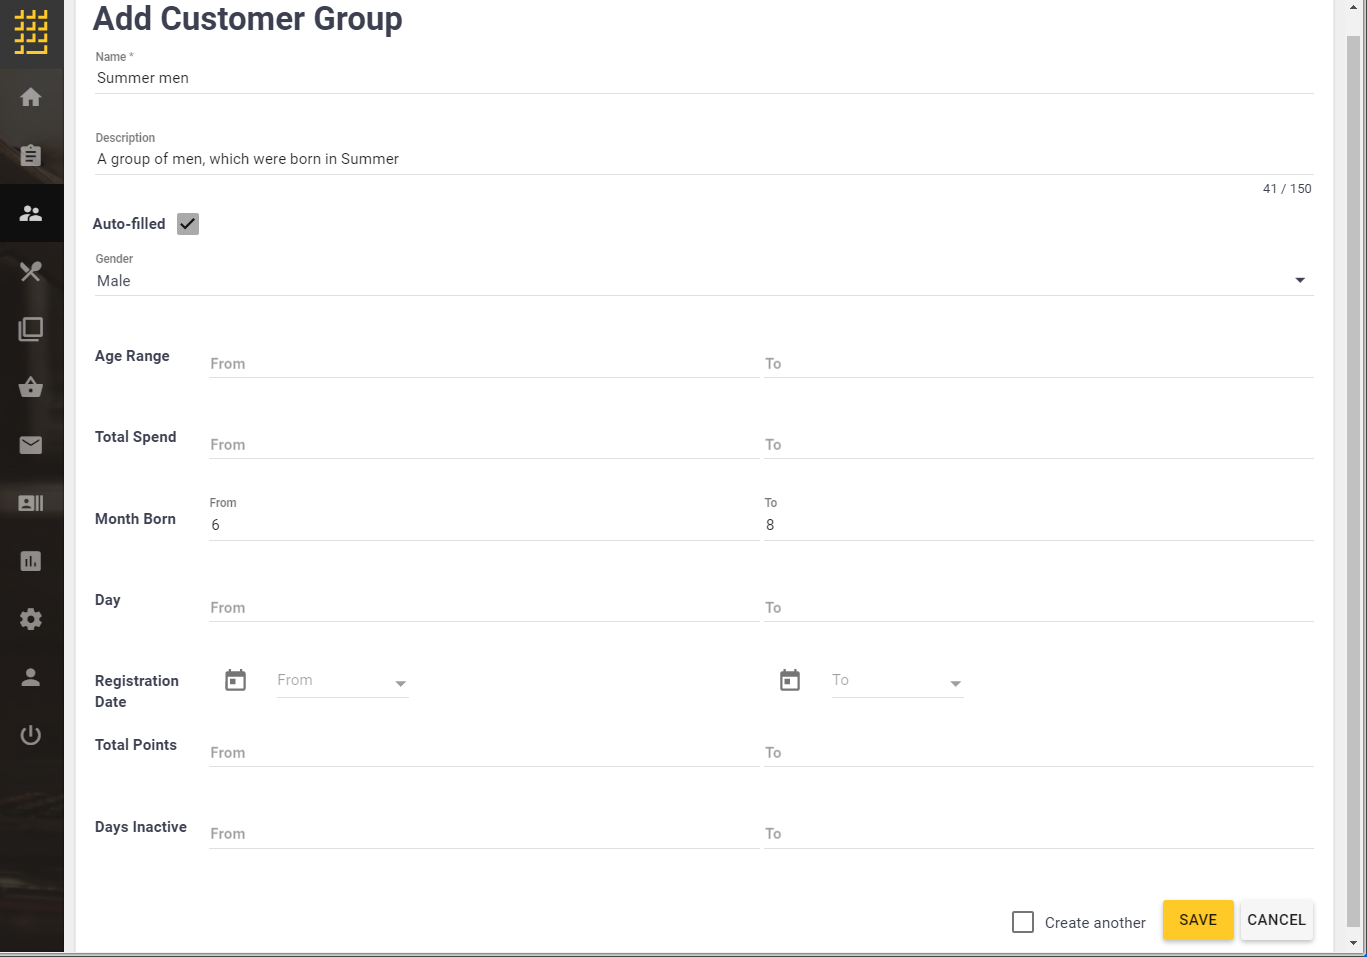The image size is (1367, 957).
Task: Click the SAVE button
Action: tap(1198, 920)
